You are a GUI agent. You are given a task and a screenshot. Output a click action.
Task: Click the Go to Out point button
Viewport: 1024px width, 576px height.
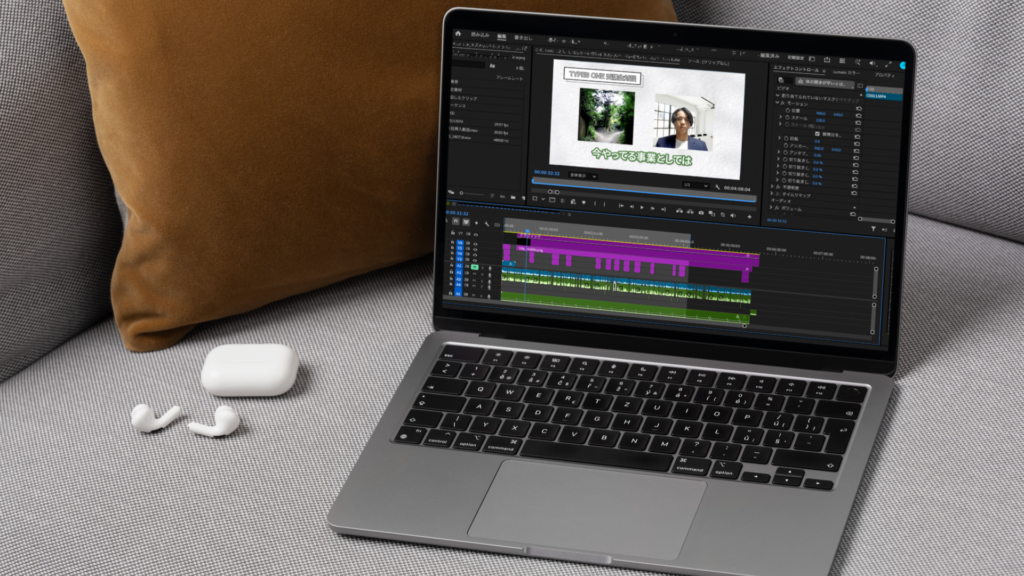pos(664,209)
